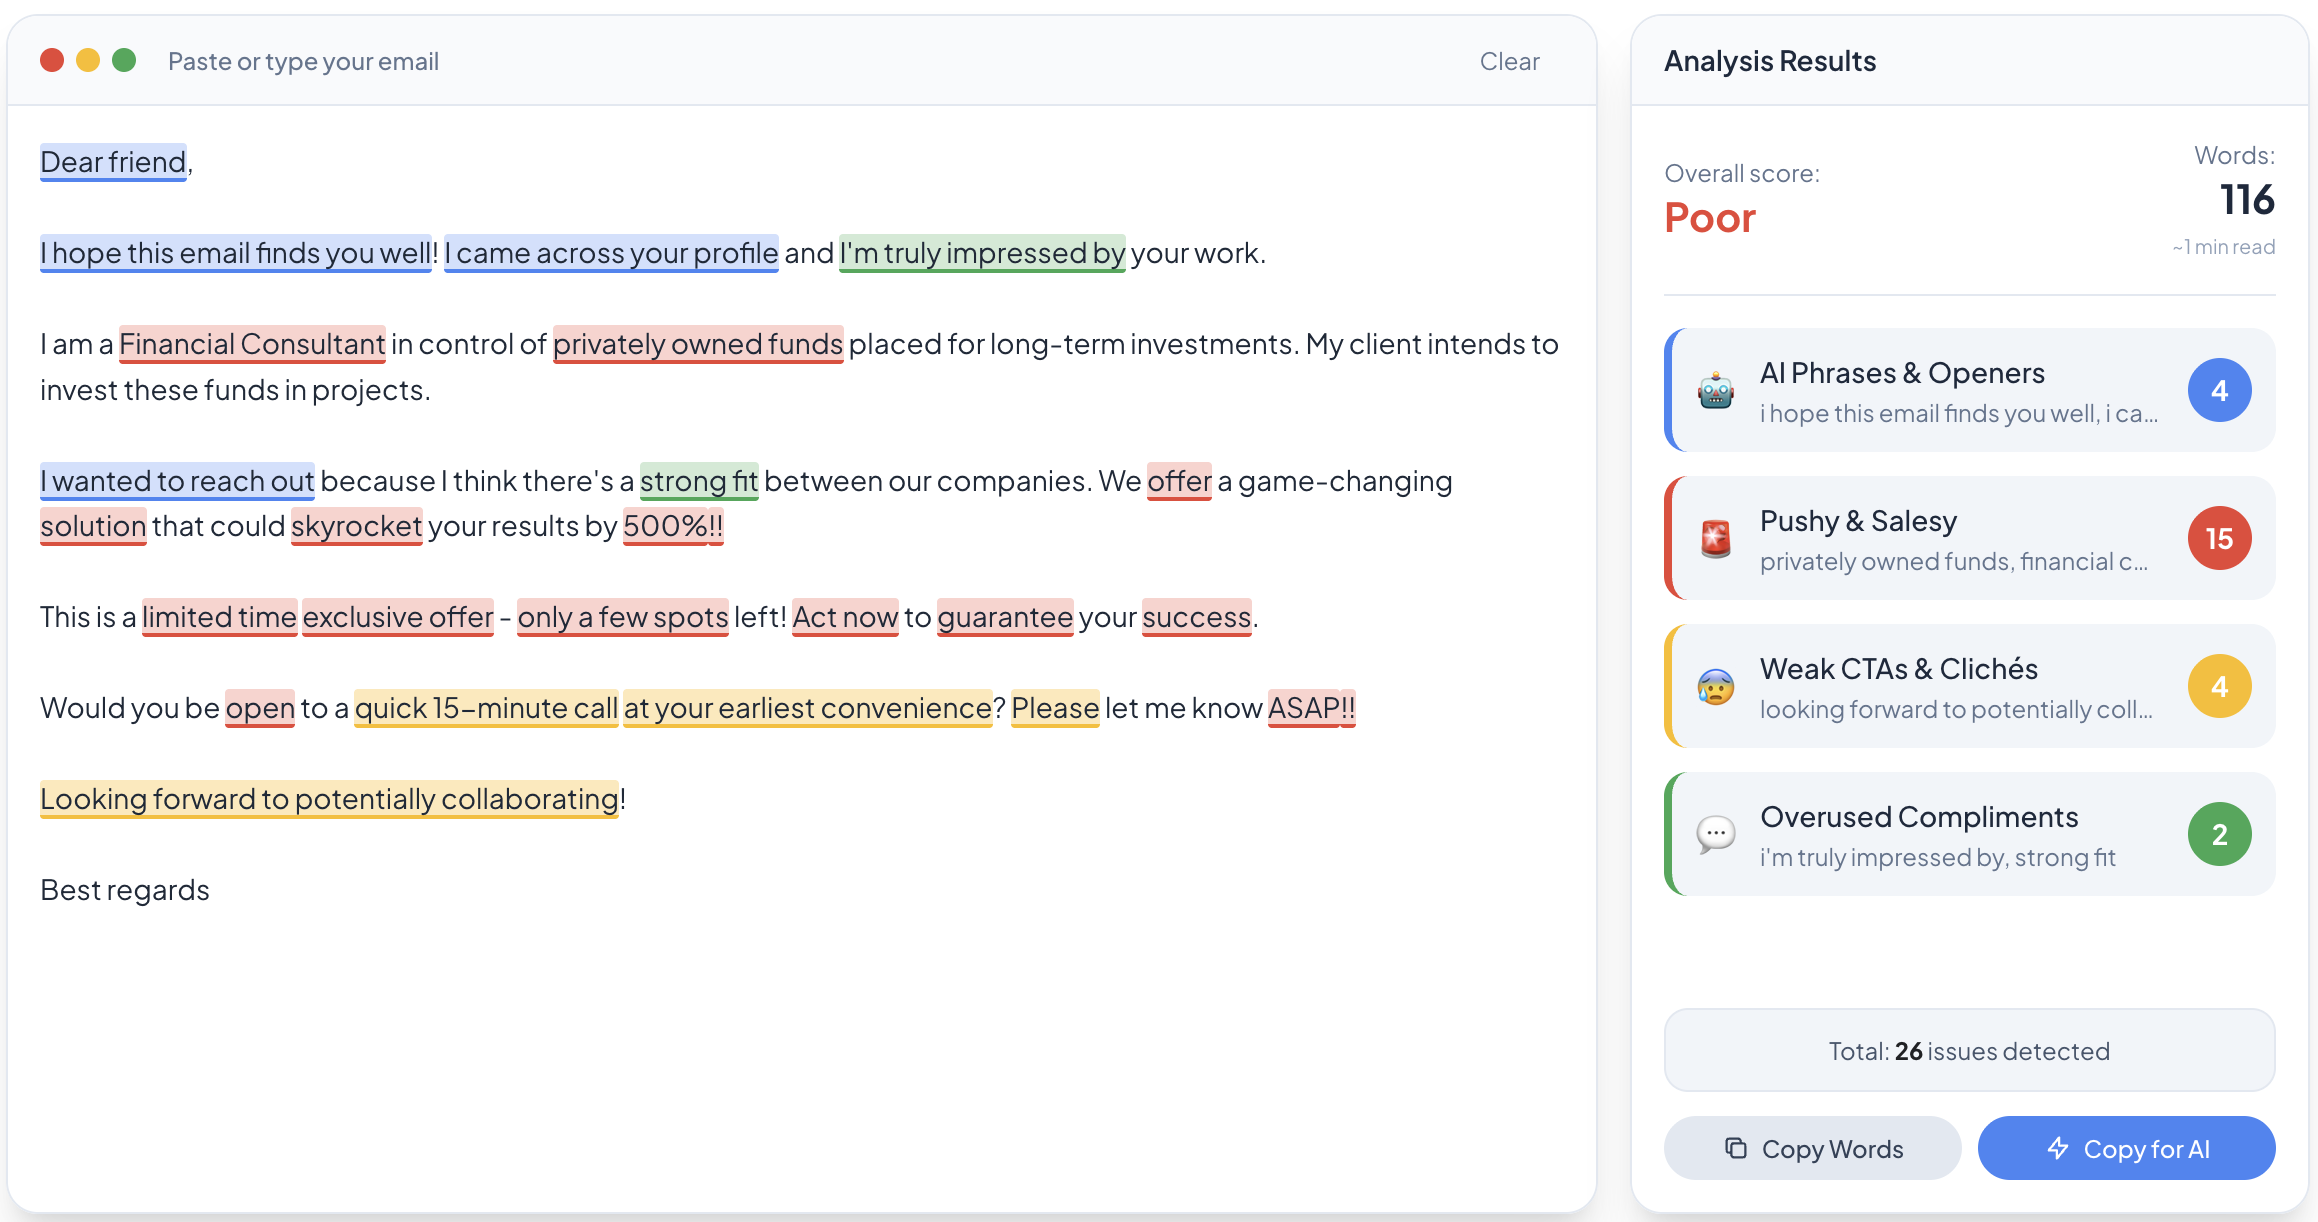This screenshot has height=1222, width=2318.
Task: Click the speech bubble icon on Overused Compliments
Action: coord(1716,834)
